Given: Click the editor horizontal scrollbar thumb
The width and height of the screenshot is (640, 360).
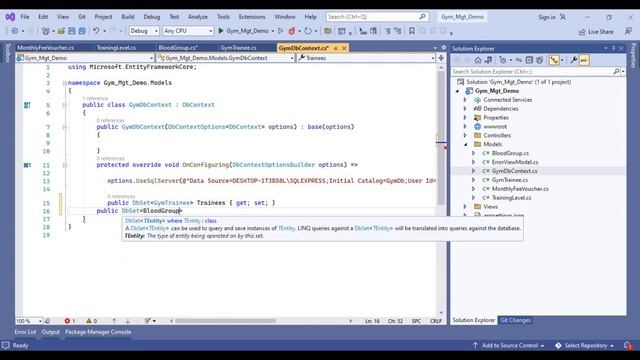Looking at the screenshot, I should coord(226,321).
